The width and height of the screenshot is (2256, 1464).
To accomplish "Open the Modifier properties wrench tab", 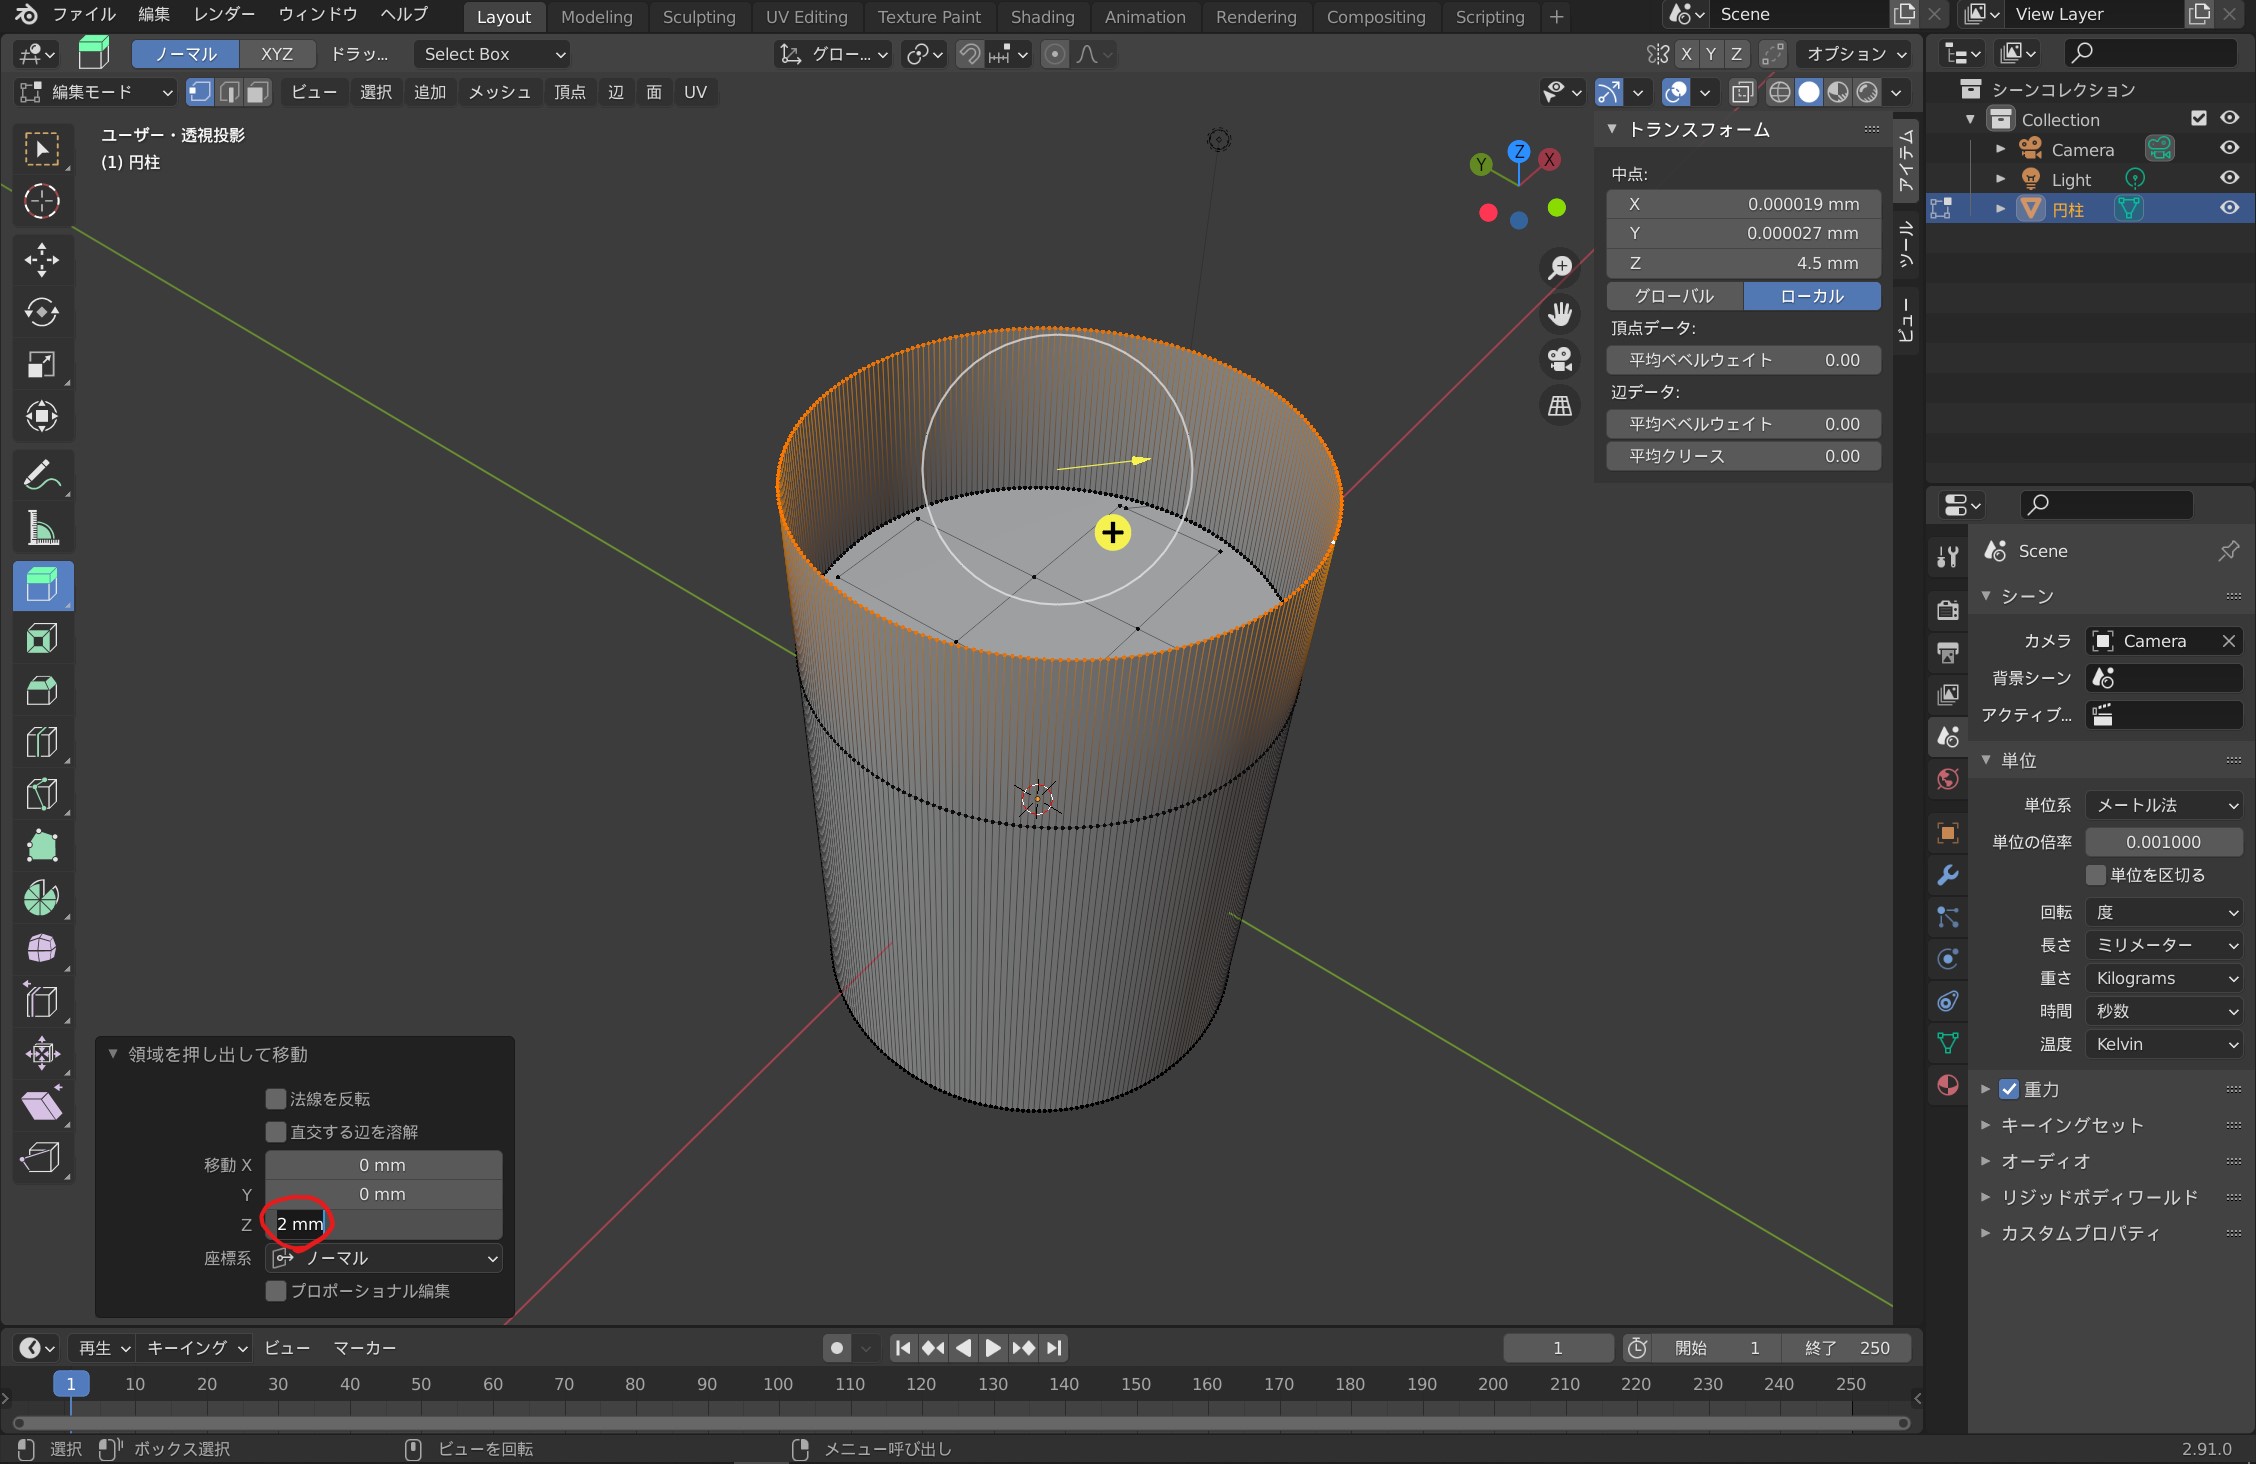I will click(1947, 876).
